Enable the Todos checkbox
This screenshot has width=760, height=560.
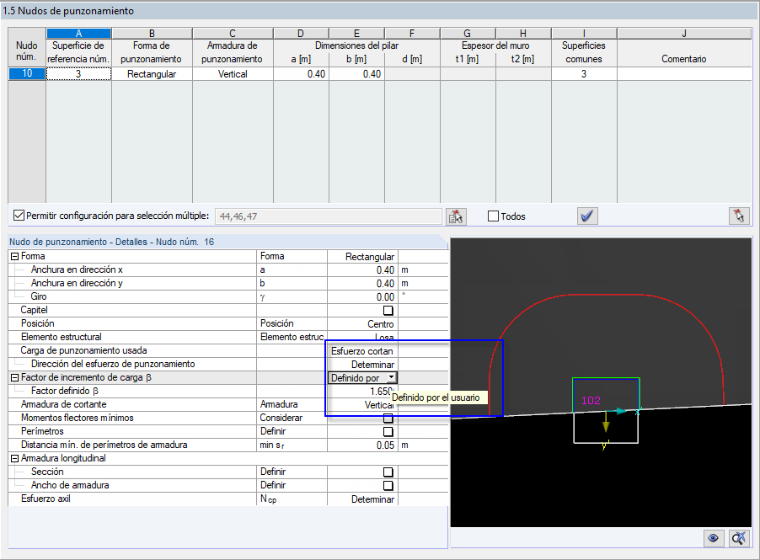(493, 216)
